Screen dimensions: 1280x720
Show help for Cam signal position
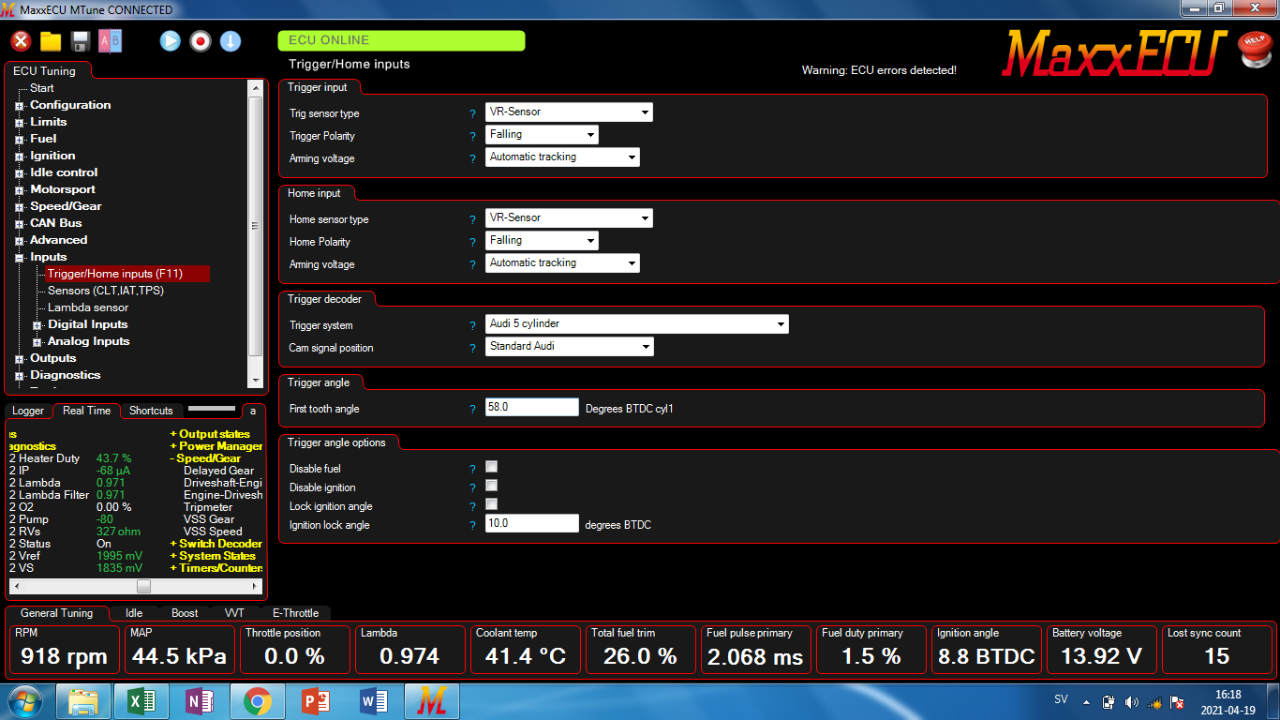point(473,348)
